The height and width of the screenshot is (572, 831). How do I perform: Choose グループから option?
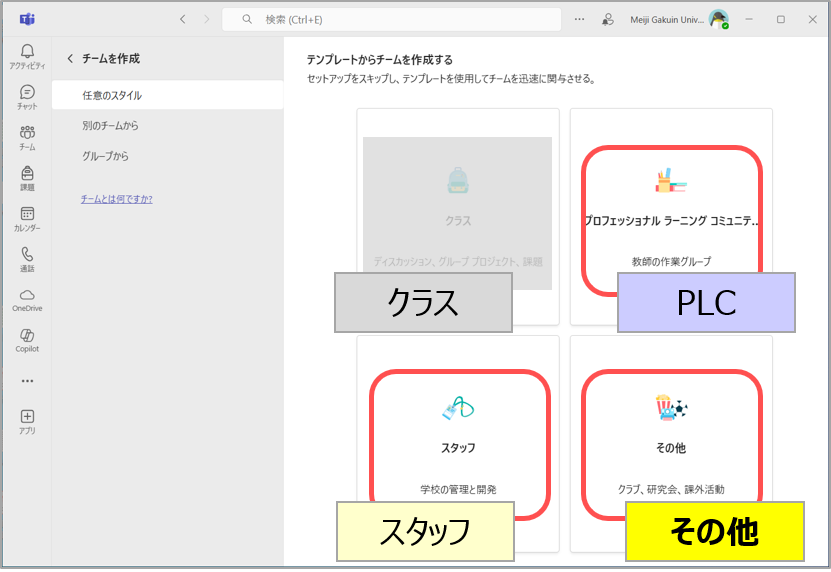click(105, 156)
